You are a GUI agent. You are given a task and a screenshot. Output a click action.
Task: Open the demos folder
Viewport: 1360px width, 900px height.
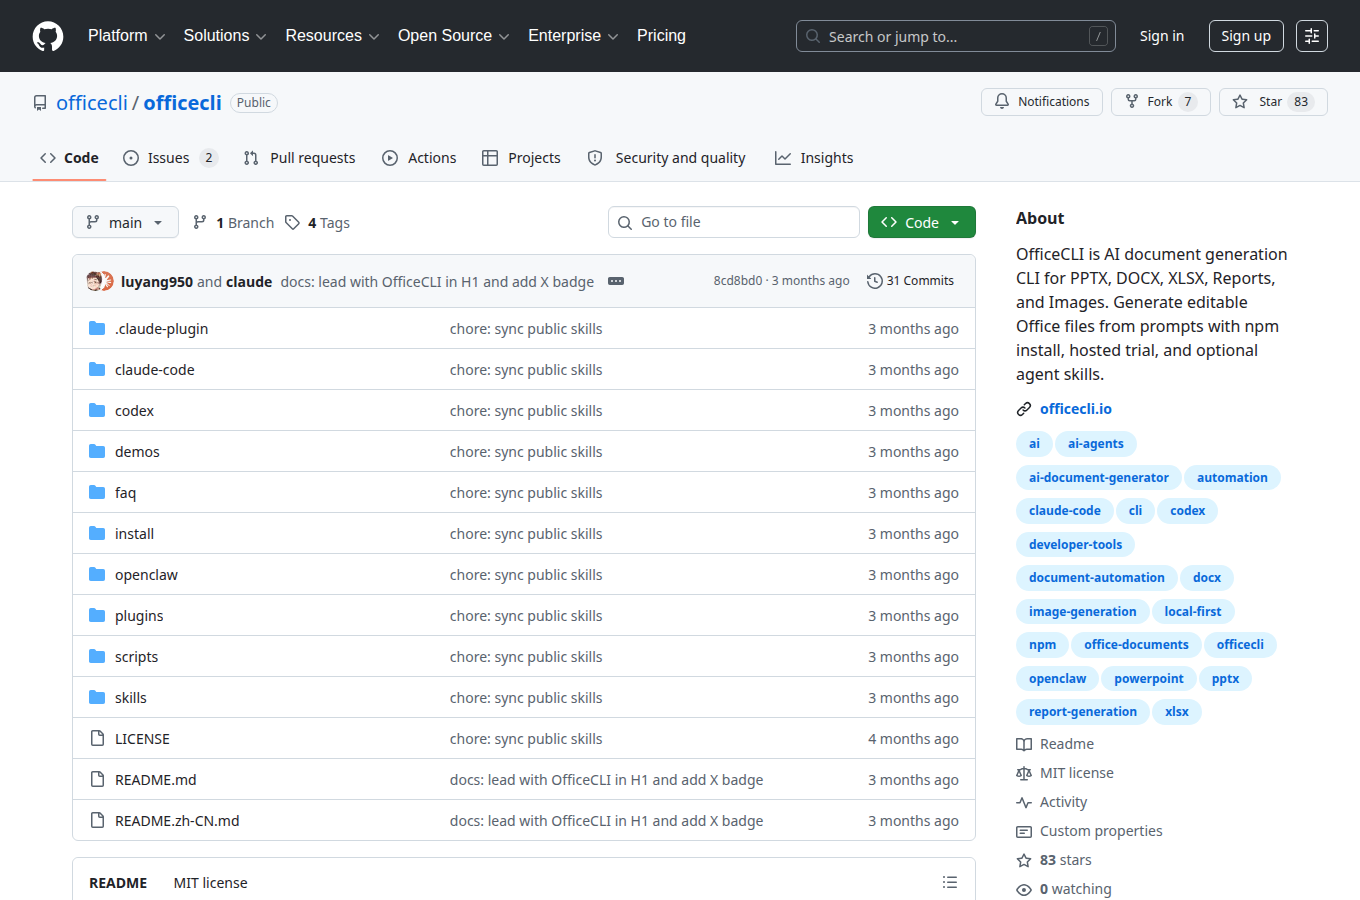137,452
